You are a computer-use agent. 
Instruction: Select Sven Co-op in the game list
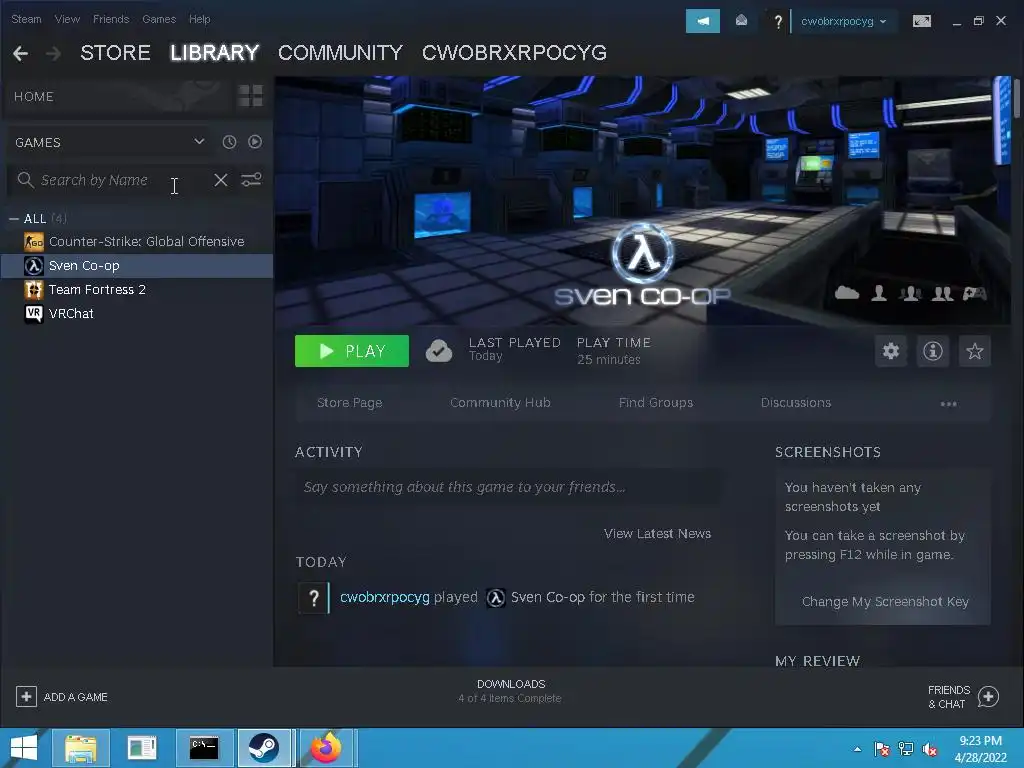[136, 266]
